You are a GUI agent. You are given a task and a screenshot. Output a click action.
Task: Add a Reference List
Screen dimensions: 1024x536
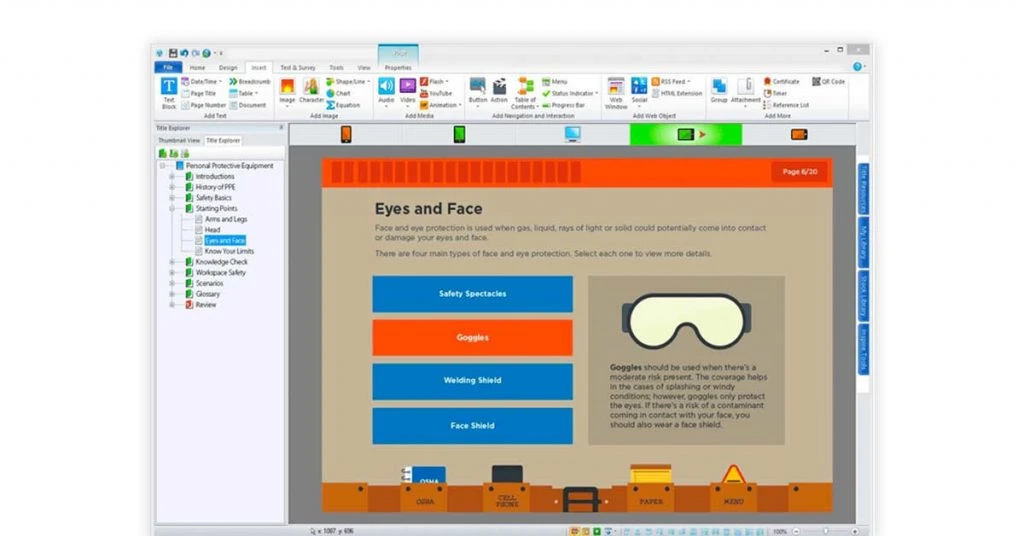click(x=786, y=105)
